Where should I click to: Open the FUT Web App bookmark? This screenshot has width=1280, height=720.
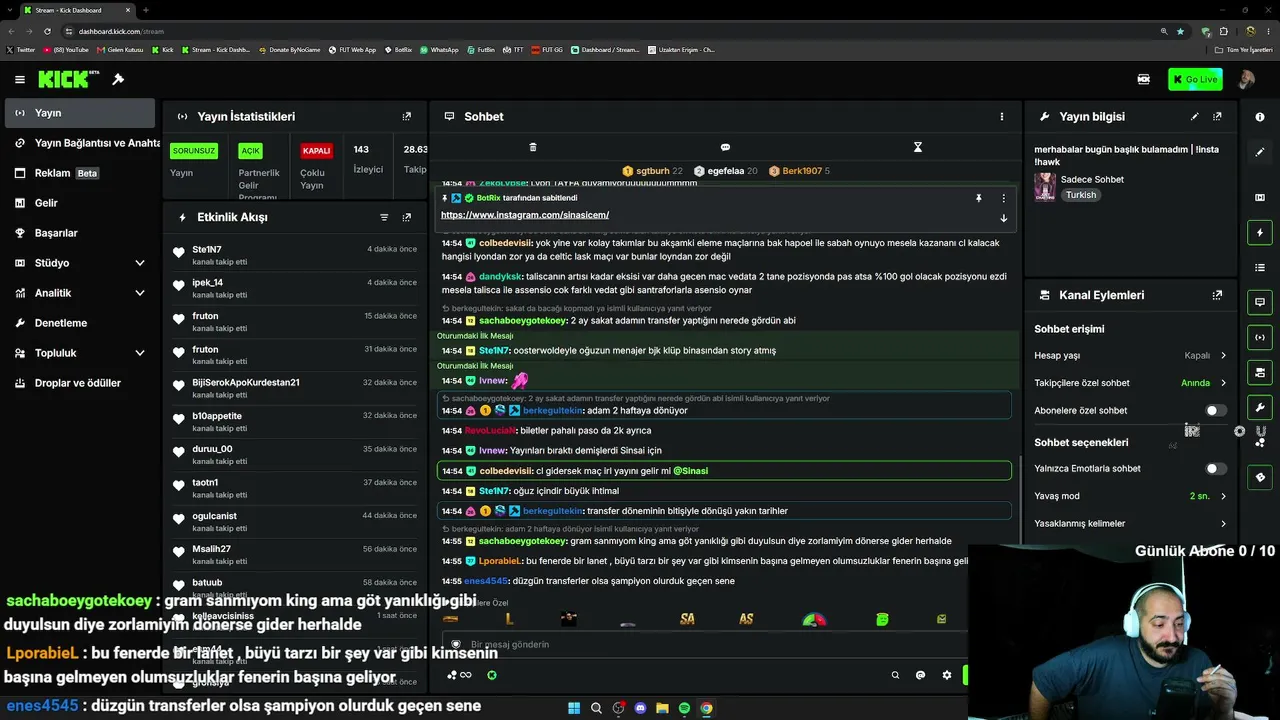click(x=354, y=49)
